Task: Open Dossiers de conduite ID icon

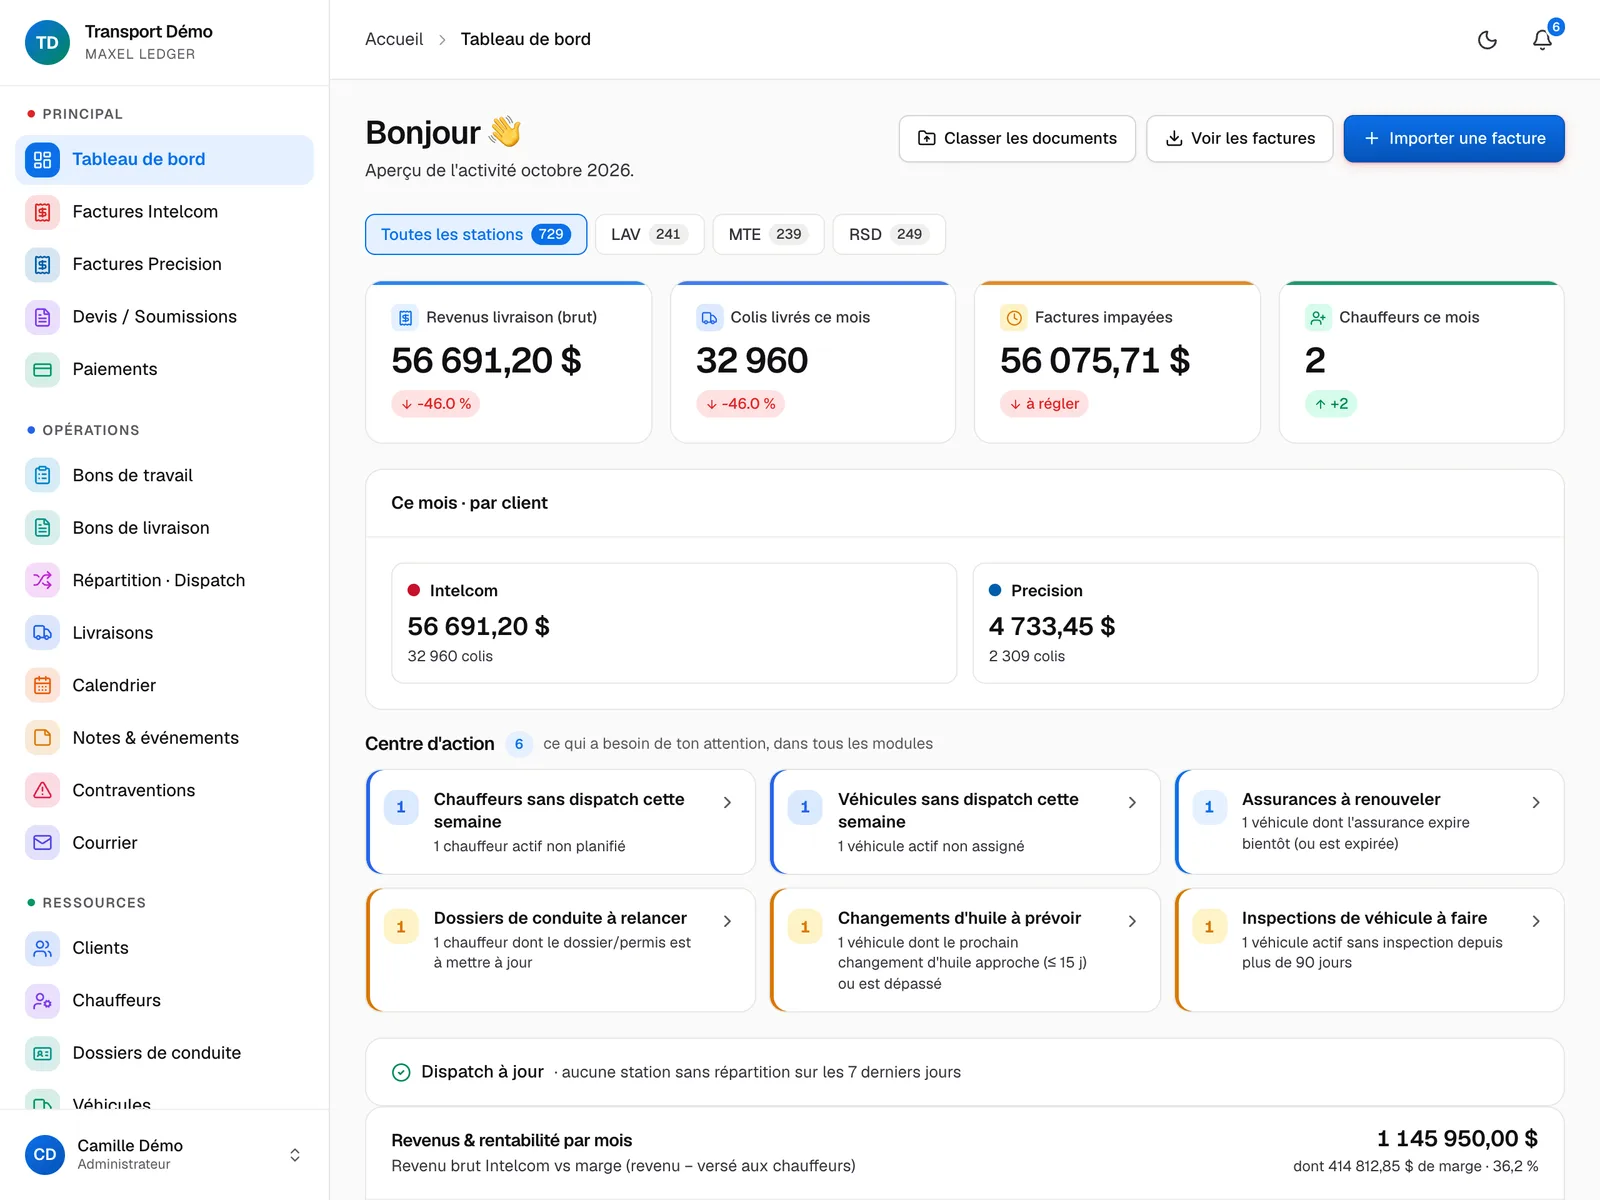Action: click(42, 1053)
